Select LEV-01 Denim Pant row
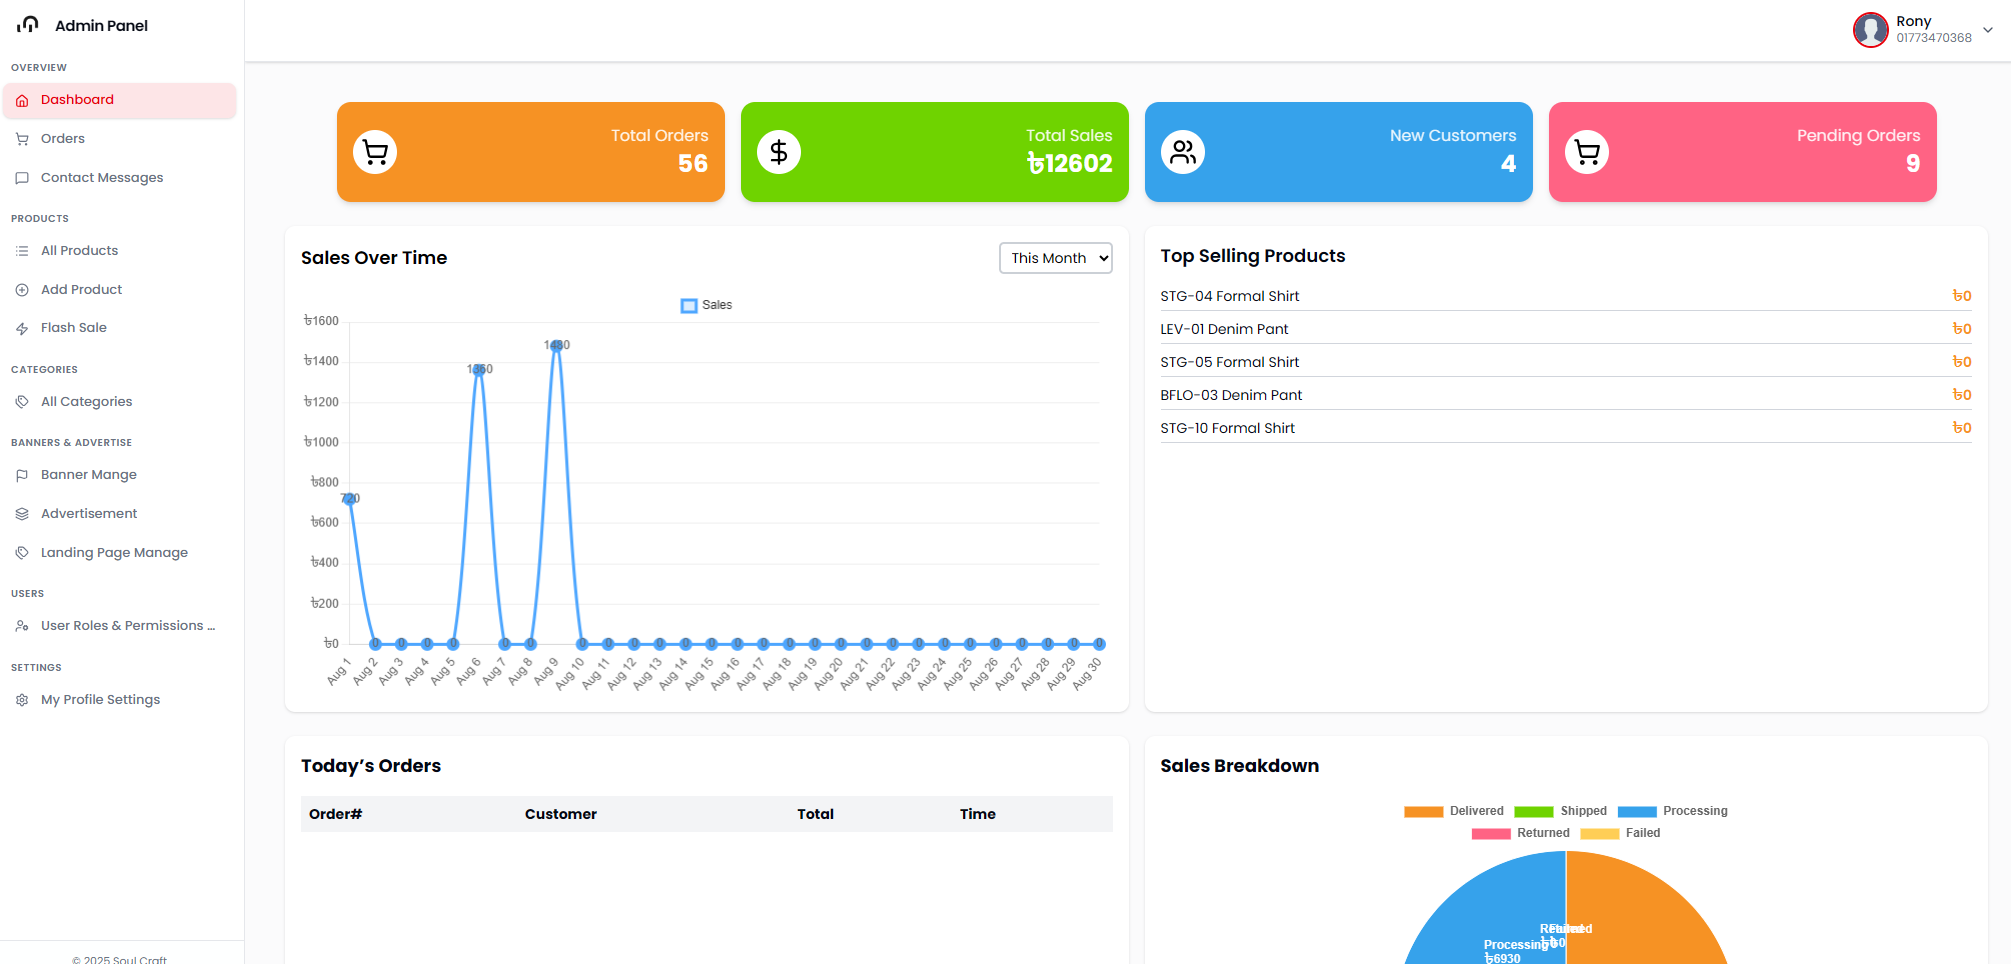Viewport: 2011px width, 964px height. click(1566, 329)
